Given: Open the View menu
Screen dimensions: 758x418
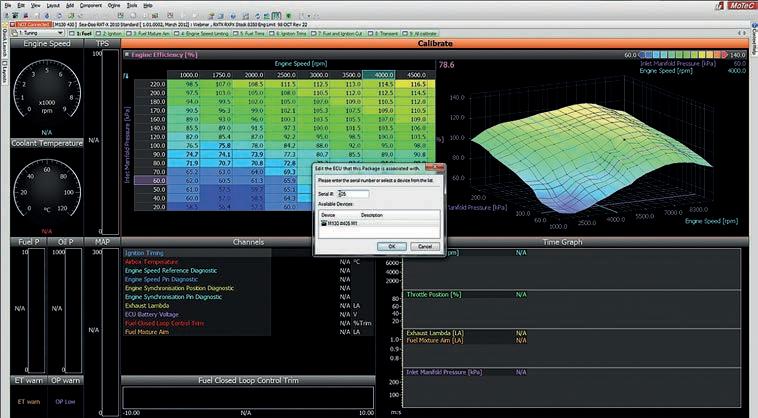Looking at the screenshot, I should coord(36,5).
